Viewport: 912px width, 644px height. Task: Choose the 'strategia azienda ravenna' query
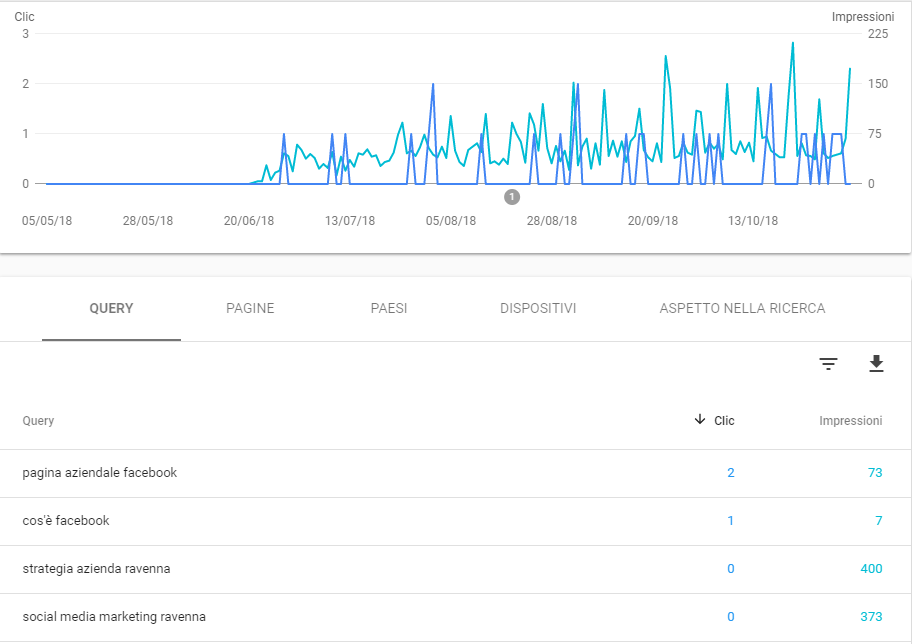coord(96,569)
